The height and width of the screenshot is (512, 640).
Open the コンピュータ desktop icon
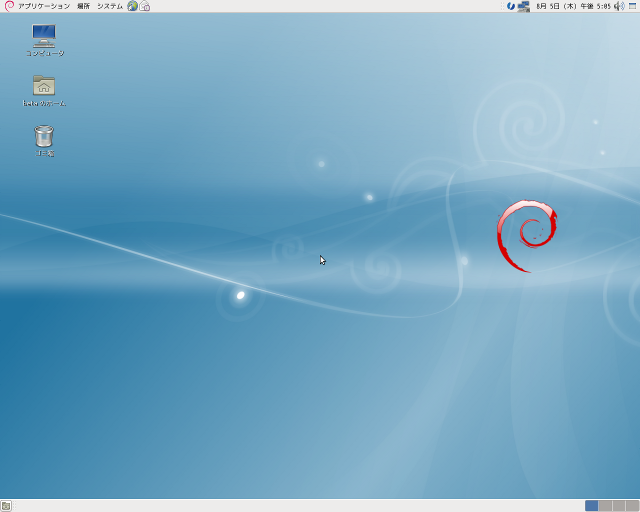click(44, 40)
